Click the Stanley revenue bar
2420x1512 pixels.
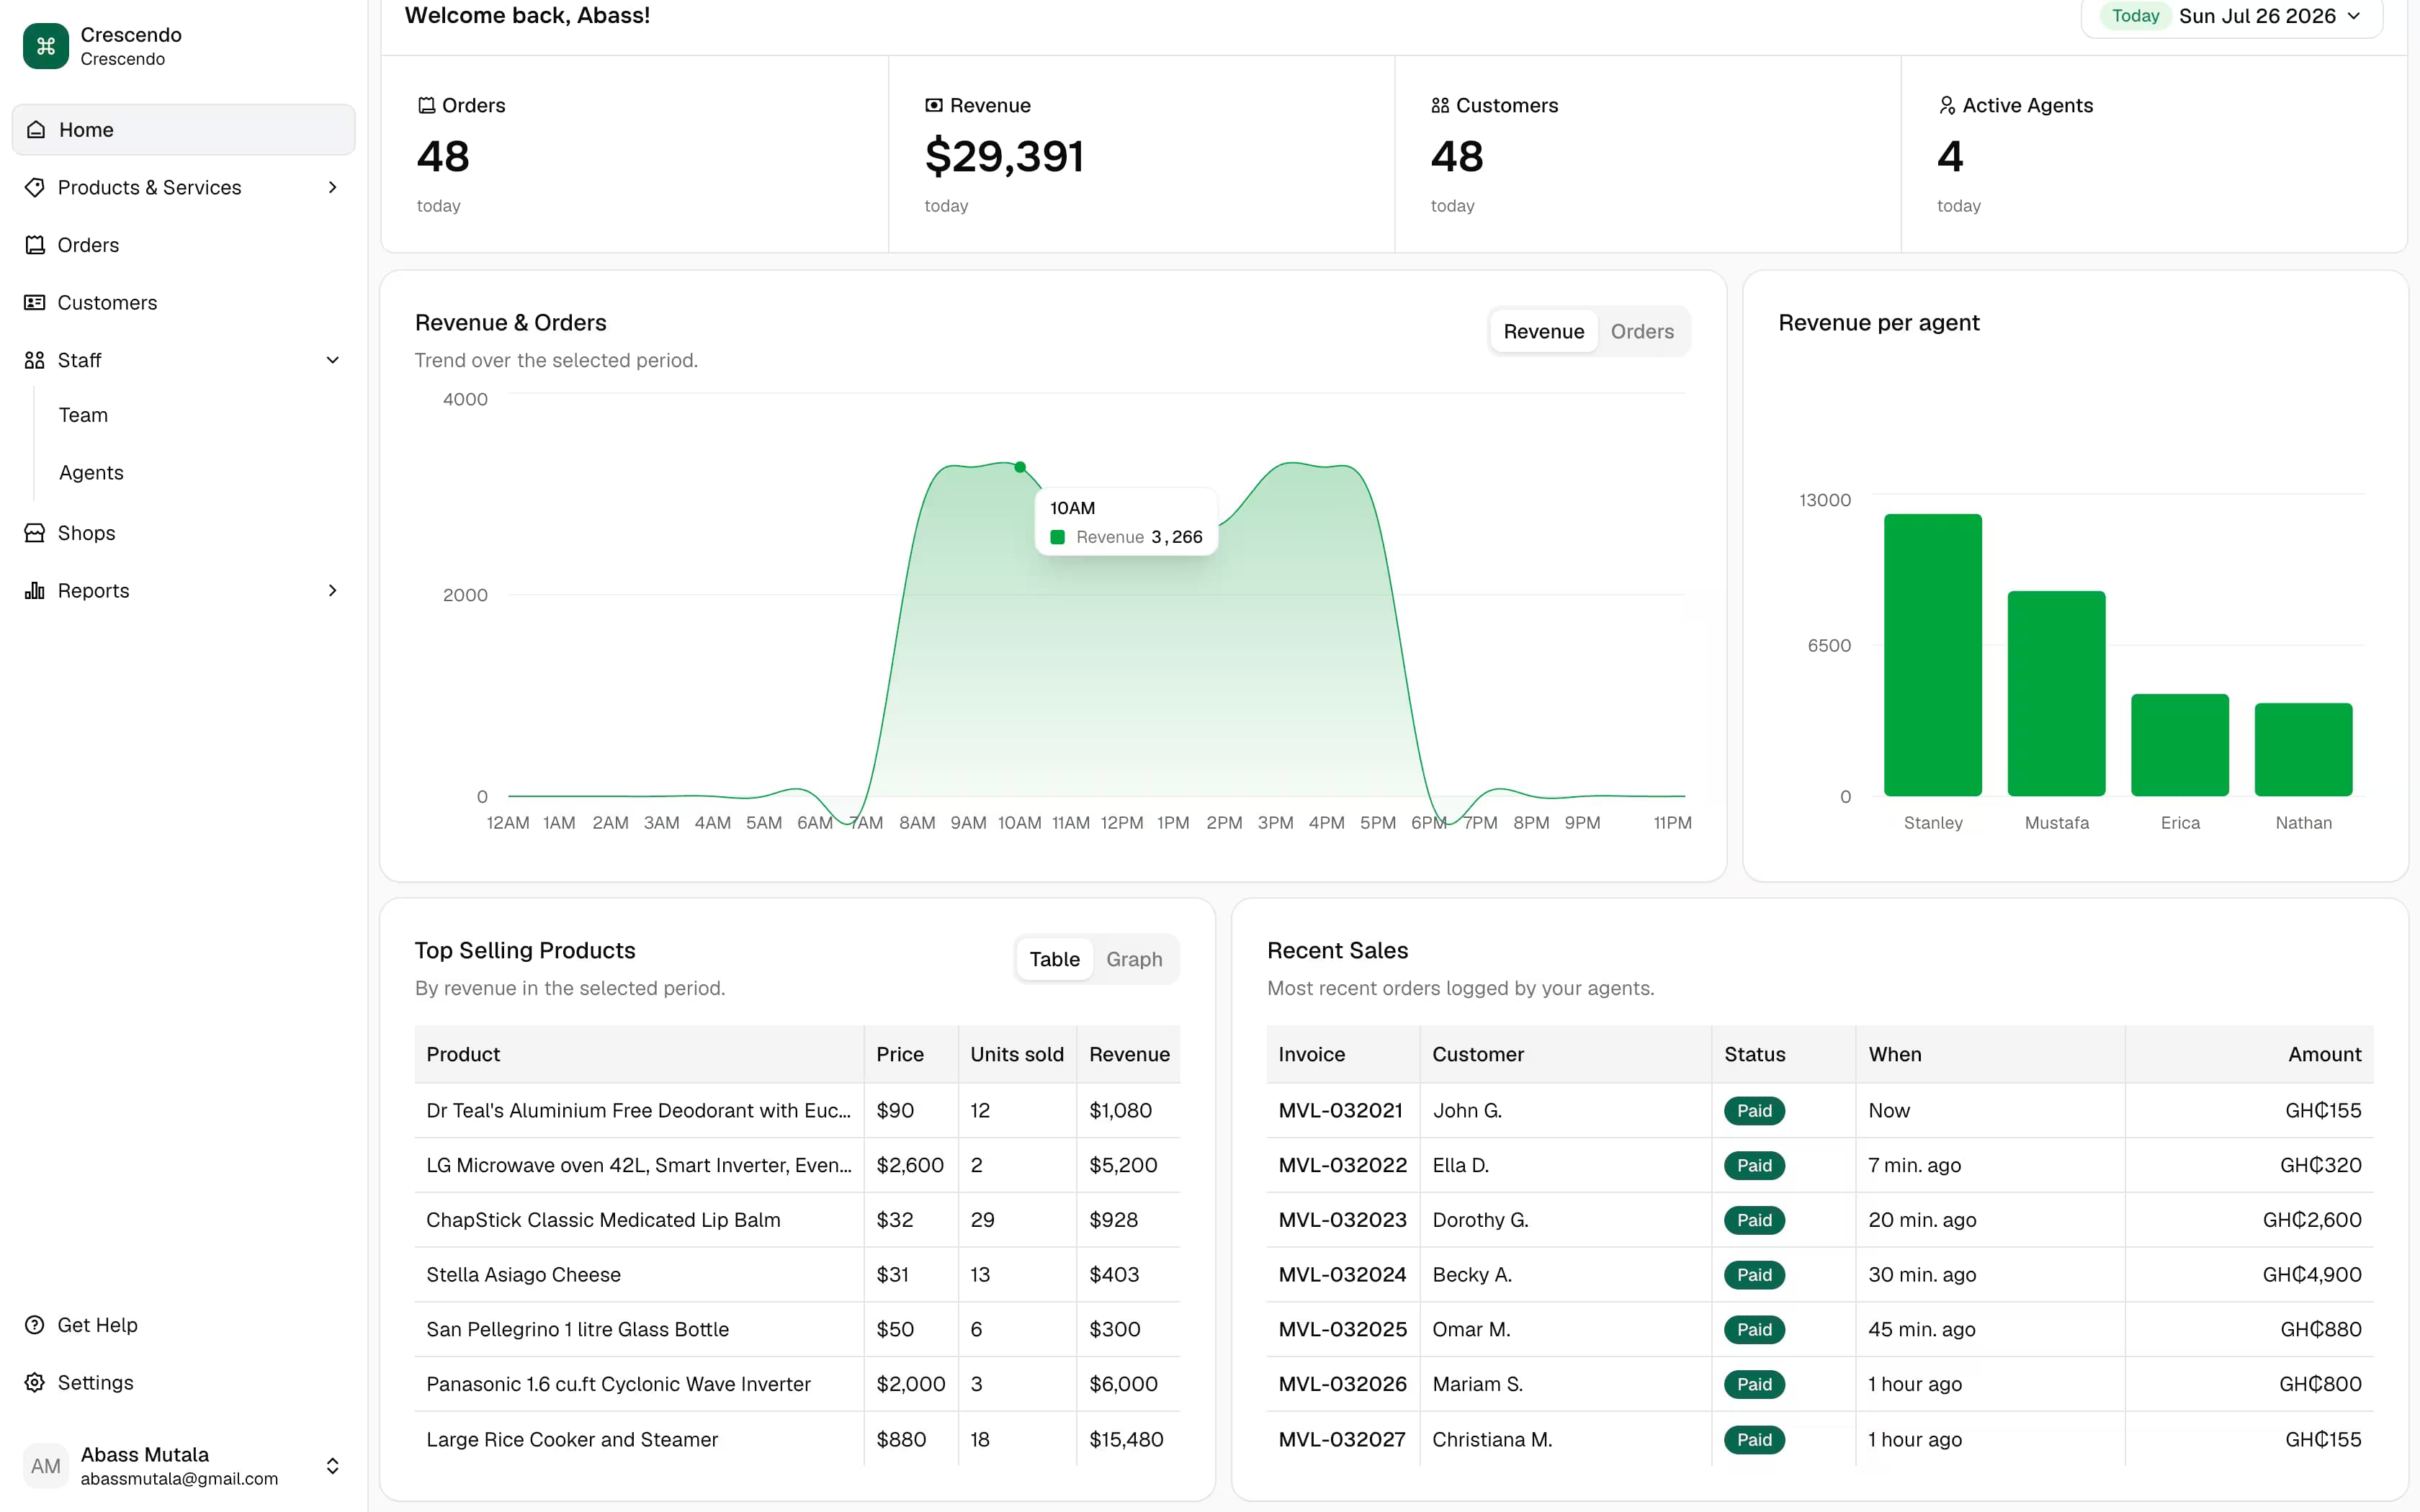point(1932,655)
